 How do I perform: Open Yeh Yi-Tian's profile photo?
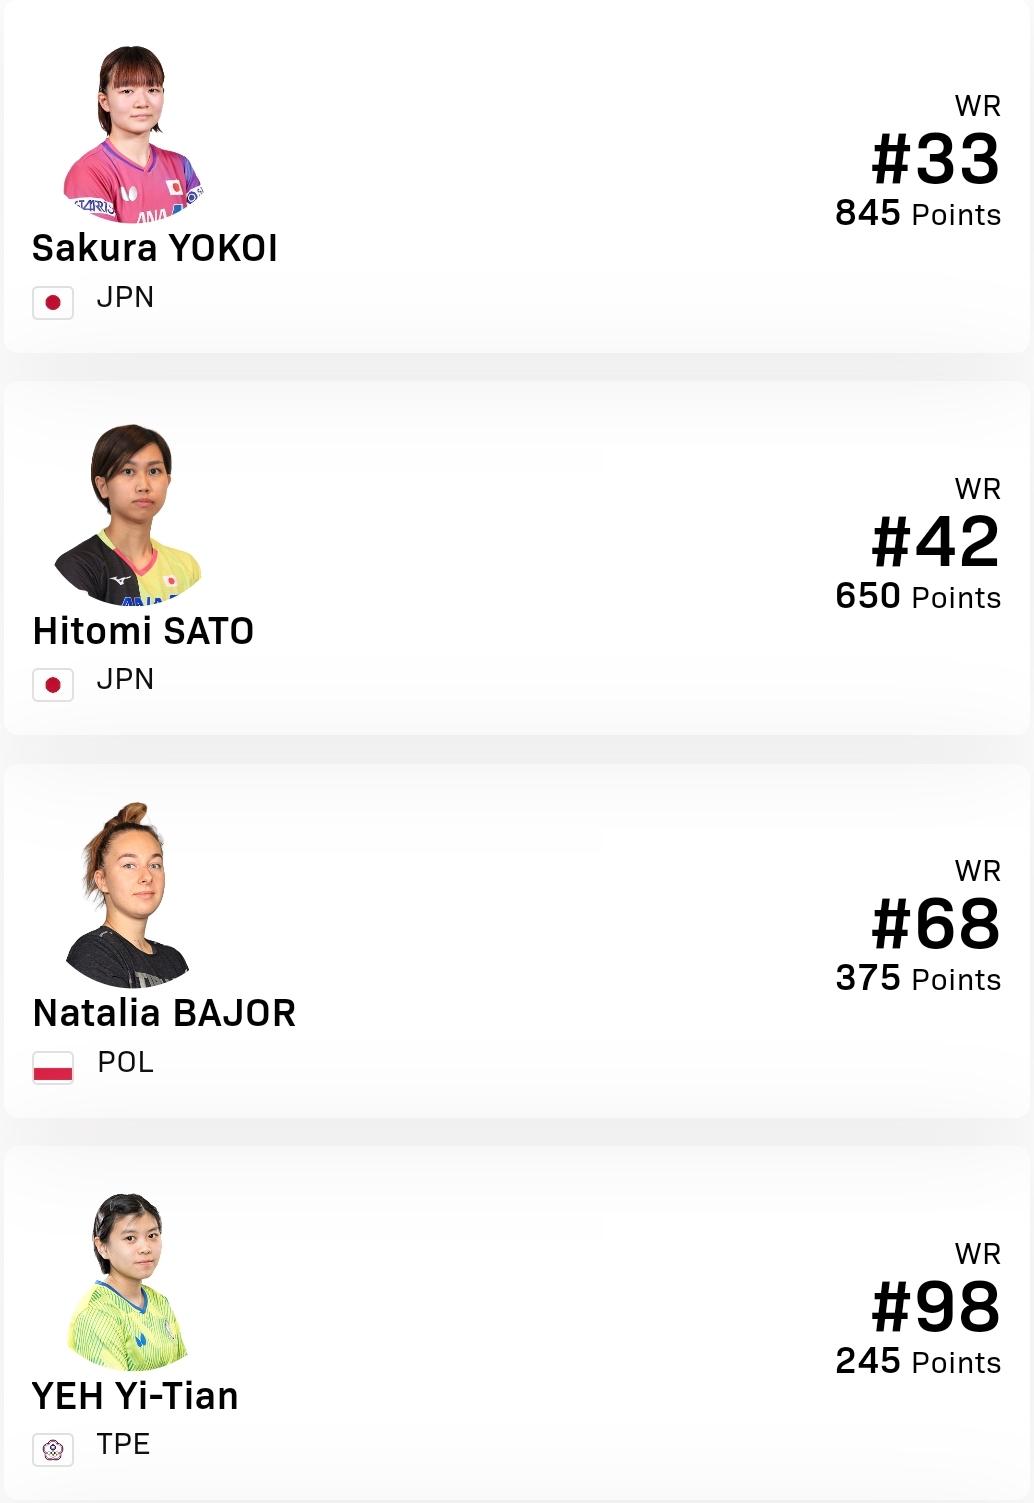coord(128,1281)
